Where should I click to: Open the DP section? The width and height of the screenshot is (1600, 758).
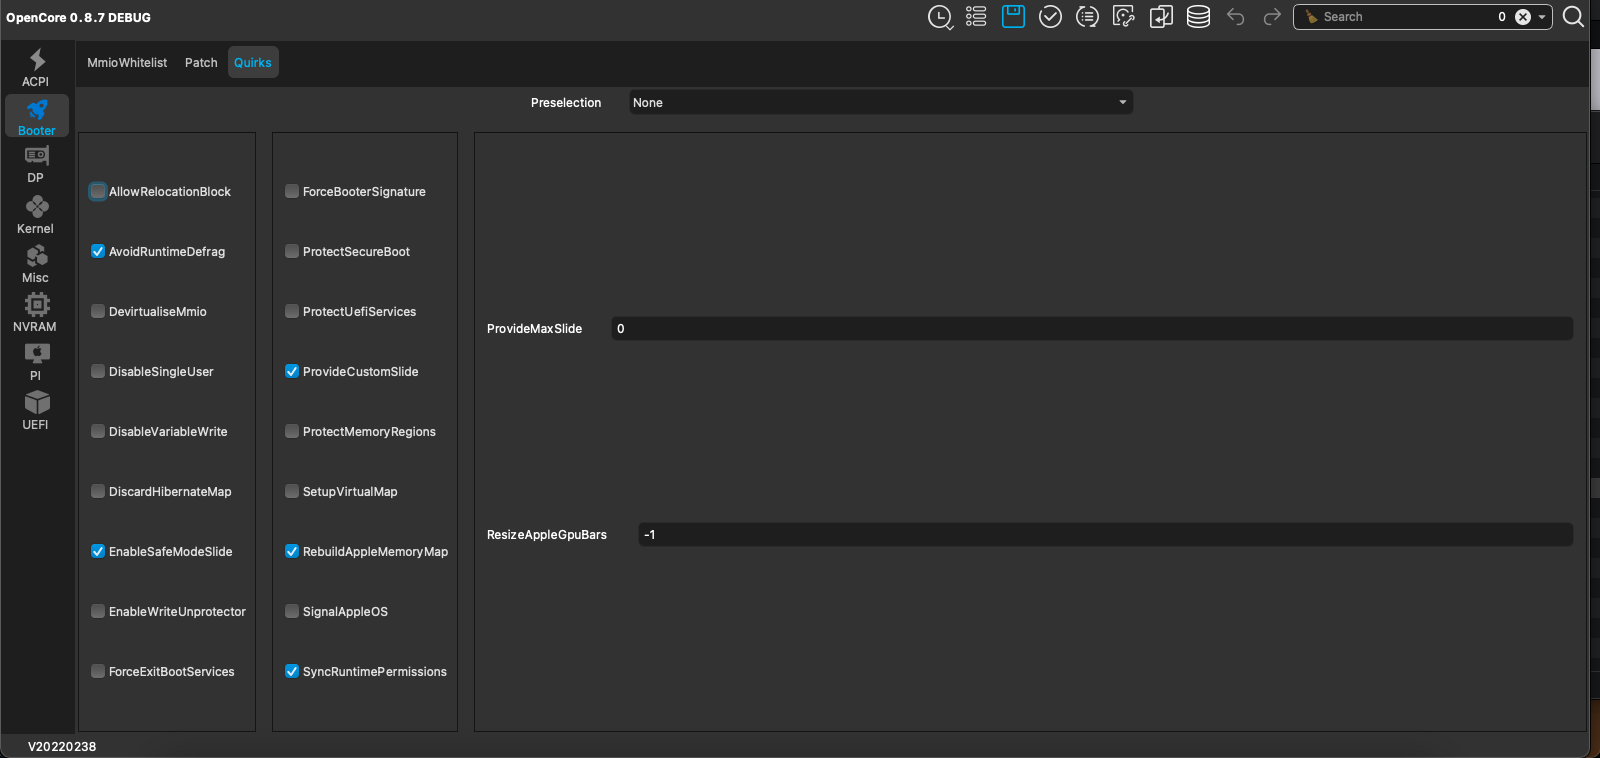[36, 164]
